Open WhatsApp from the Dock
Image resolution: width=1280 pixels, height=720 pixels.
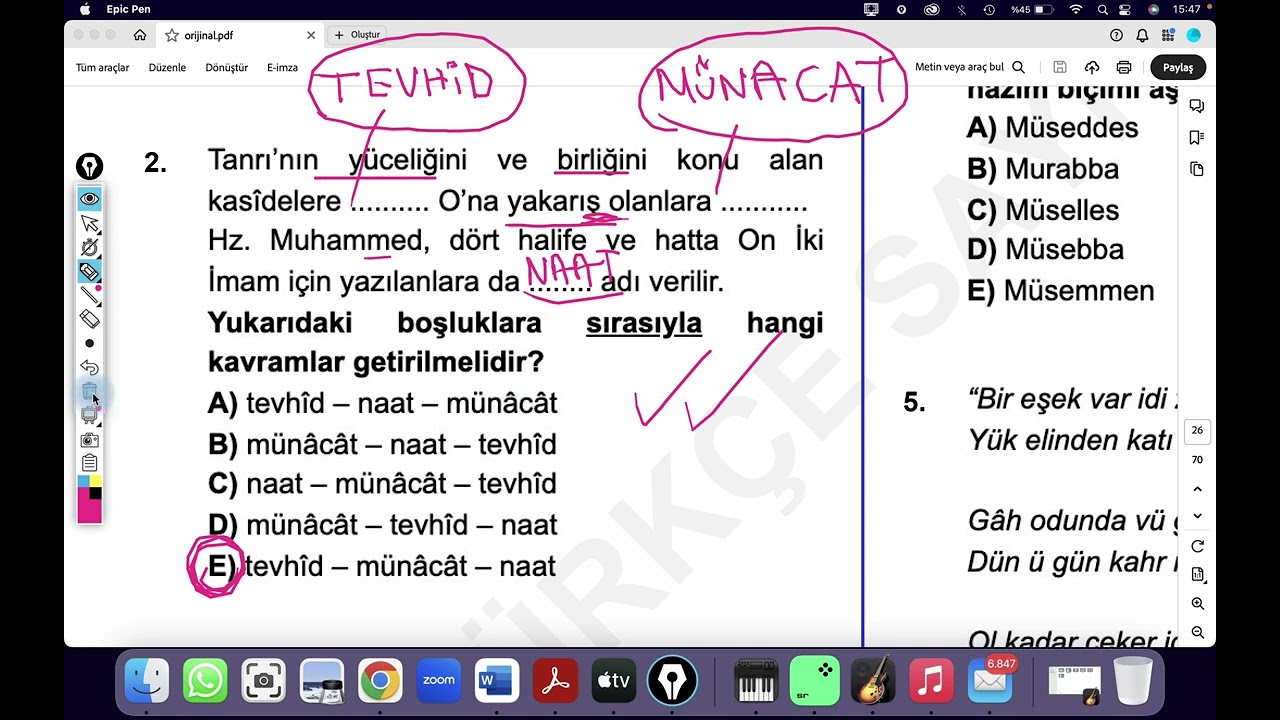point(205,682)
